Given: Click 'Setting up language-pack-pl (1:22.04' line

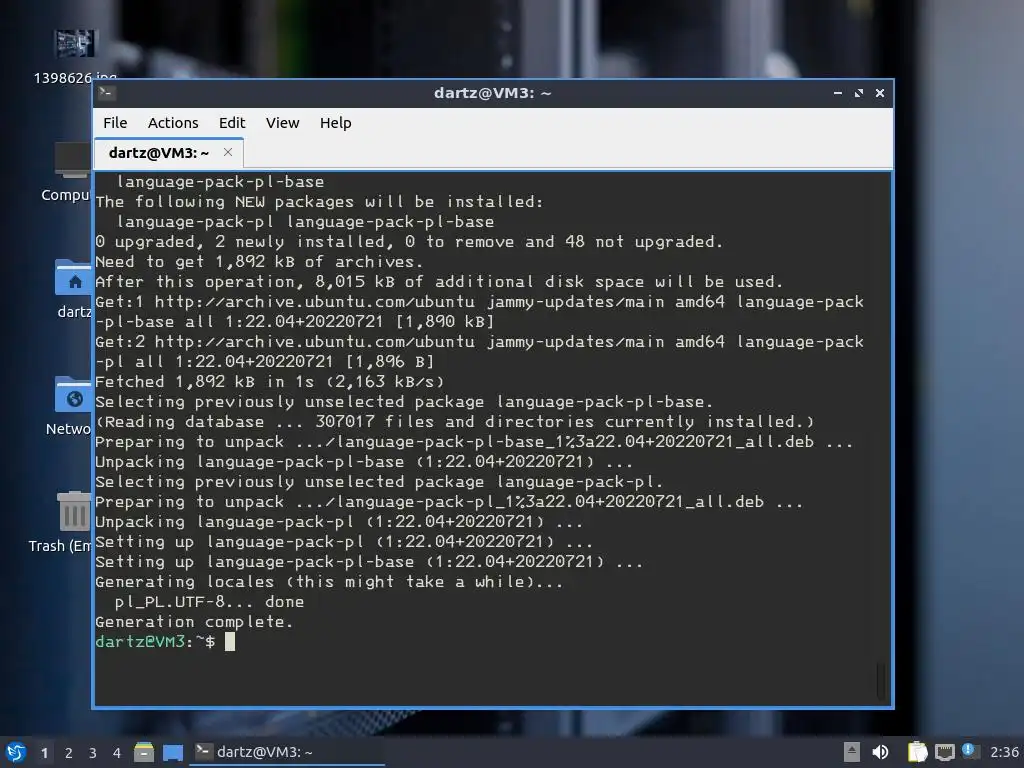Looking at the screenshot, I should (344, 542).
